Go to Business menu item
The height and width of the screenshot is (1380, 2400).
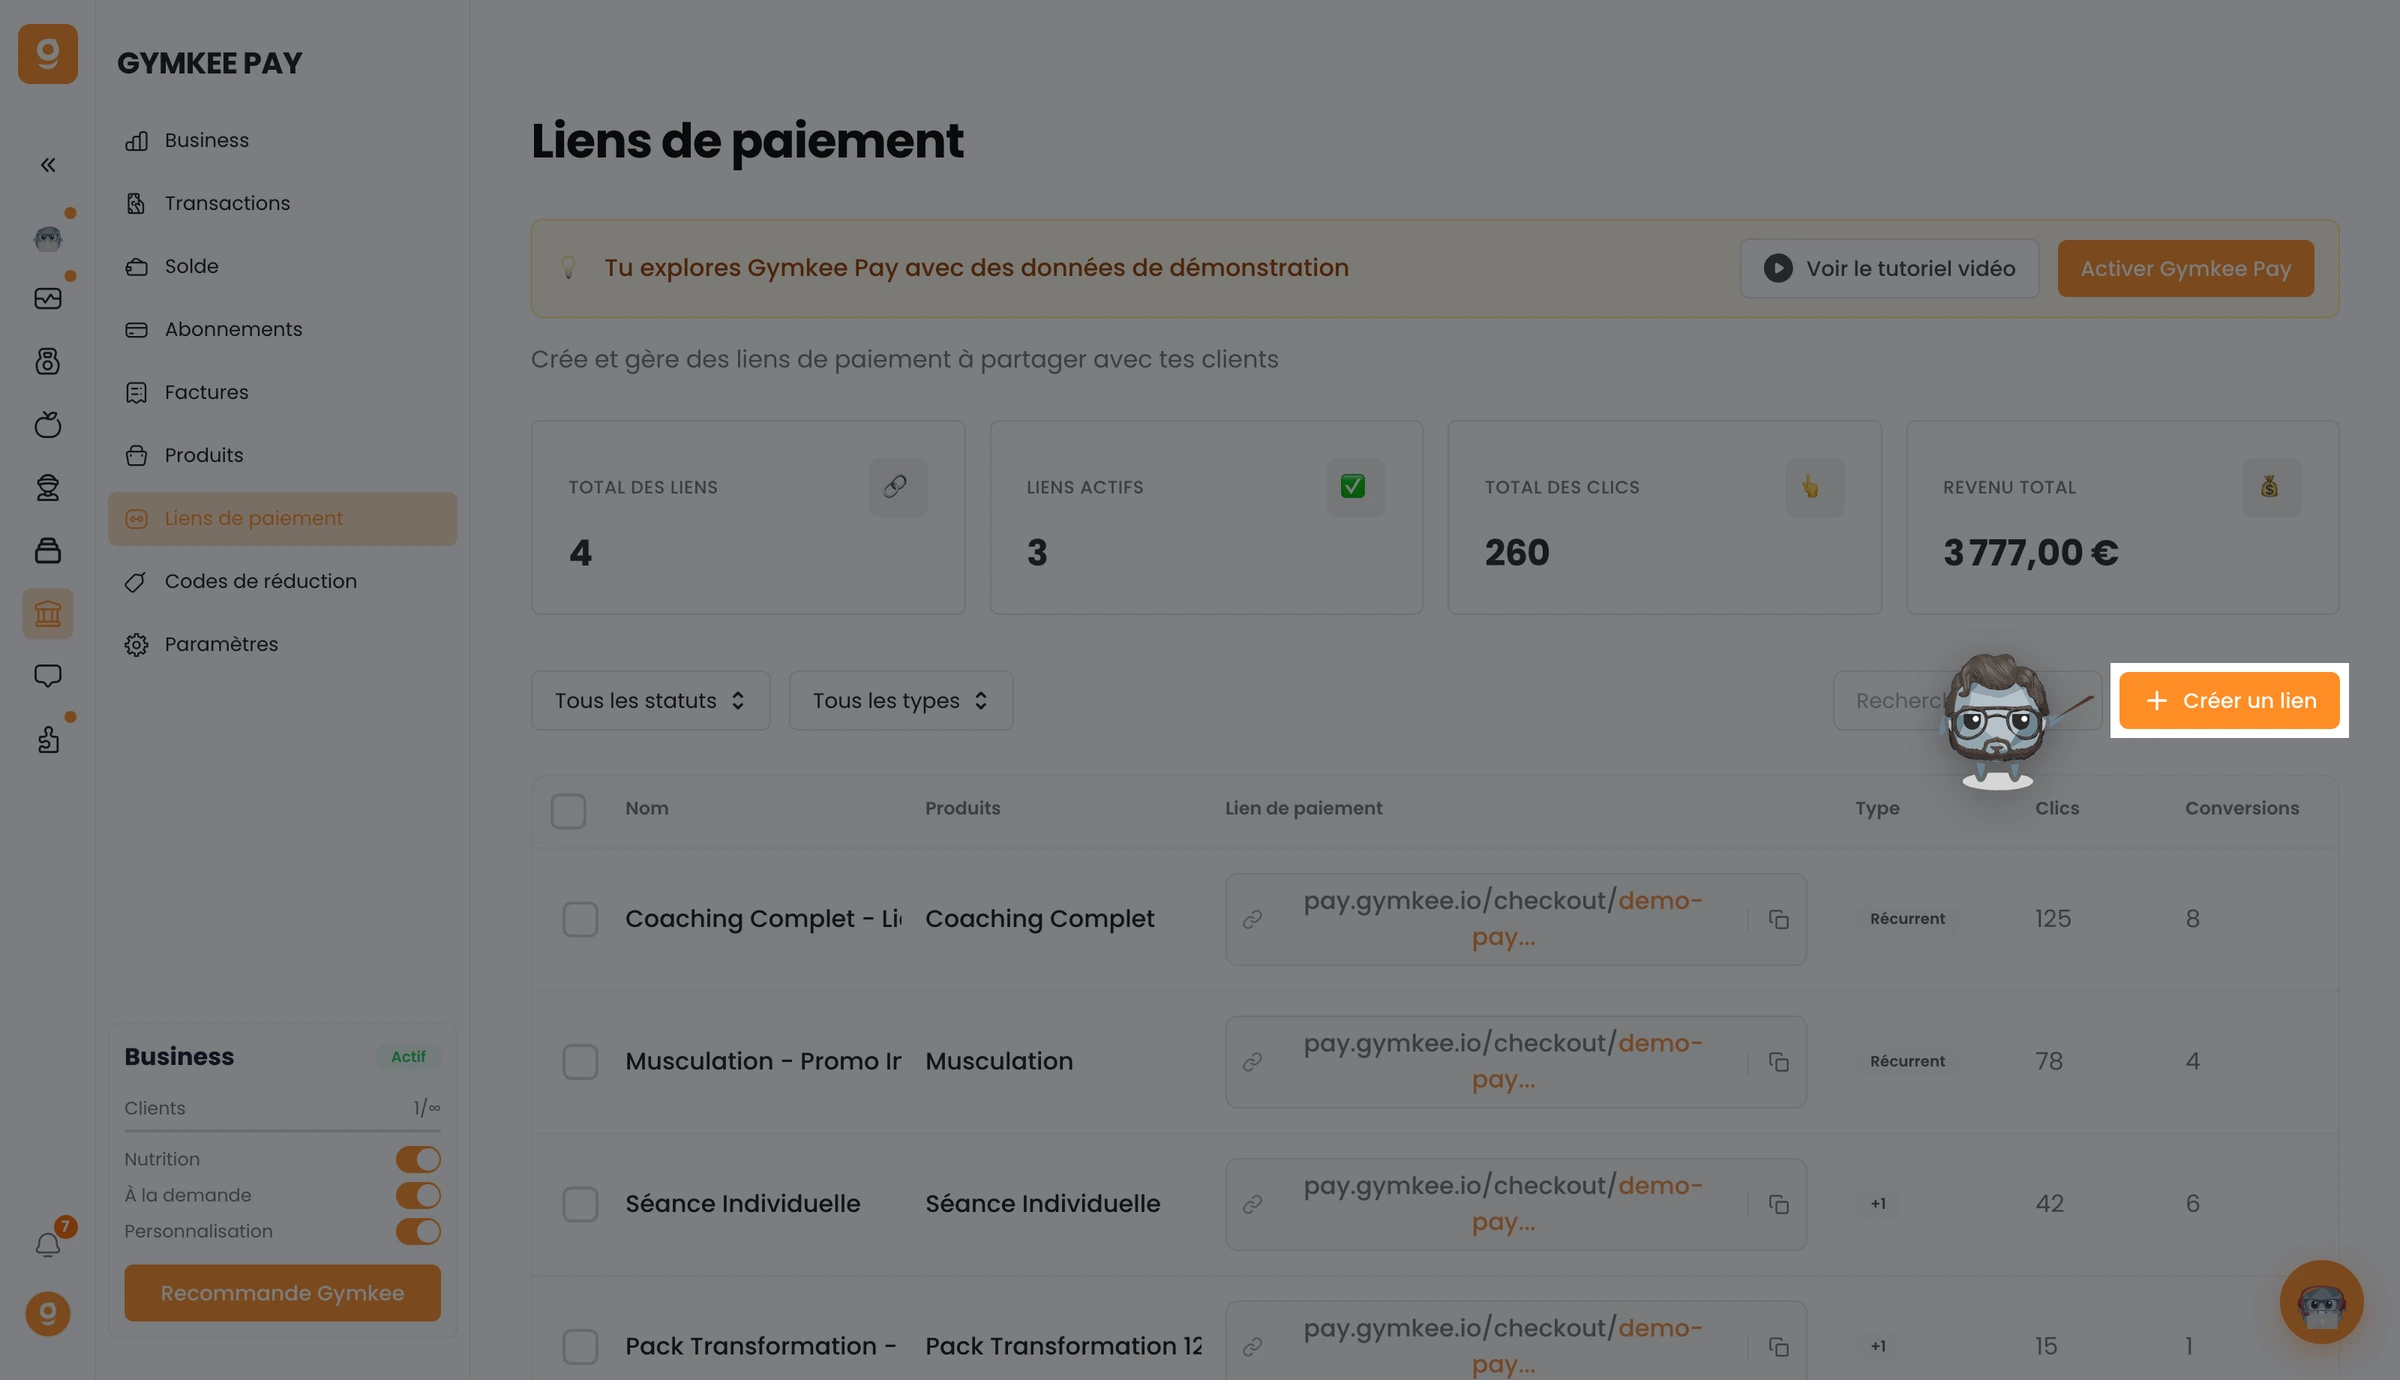pos(282,141)
